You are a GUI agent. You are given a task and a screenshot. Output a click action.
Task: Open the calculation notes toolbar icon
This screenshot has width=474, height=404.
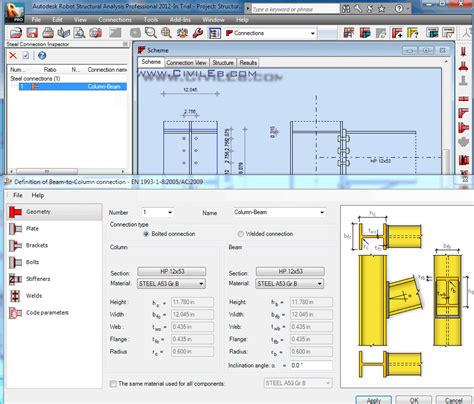coord(214,33)
